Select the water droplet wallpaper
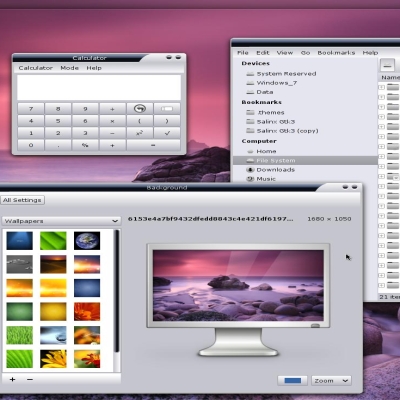 click(53, 335)
